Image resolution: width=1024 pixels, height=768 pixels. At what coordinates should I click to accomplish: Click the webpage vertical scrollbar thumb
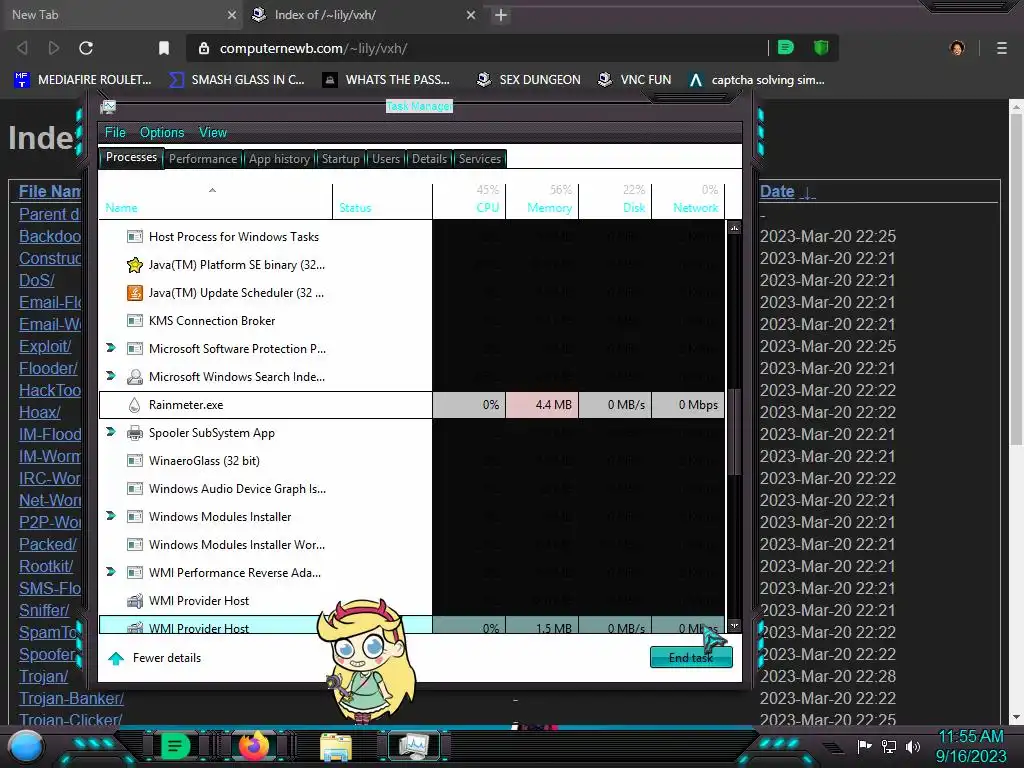click(1016, 281)
